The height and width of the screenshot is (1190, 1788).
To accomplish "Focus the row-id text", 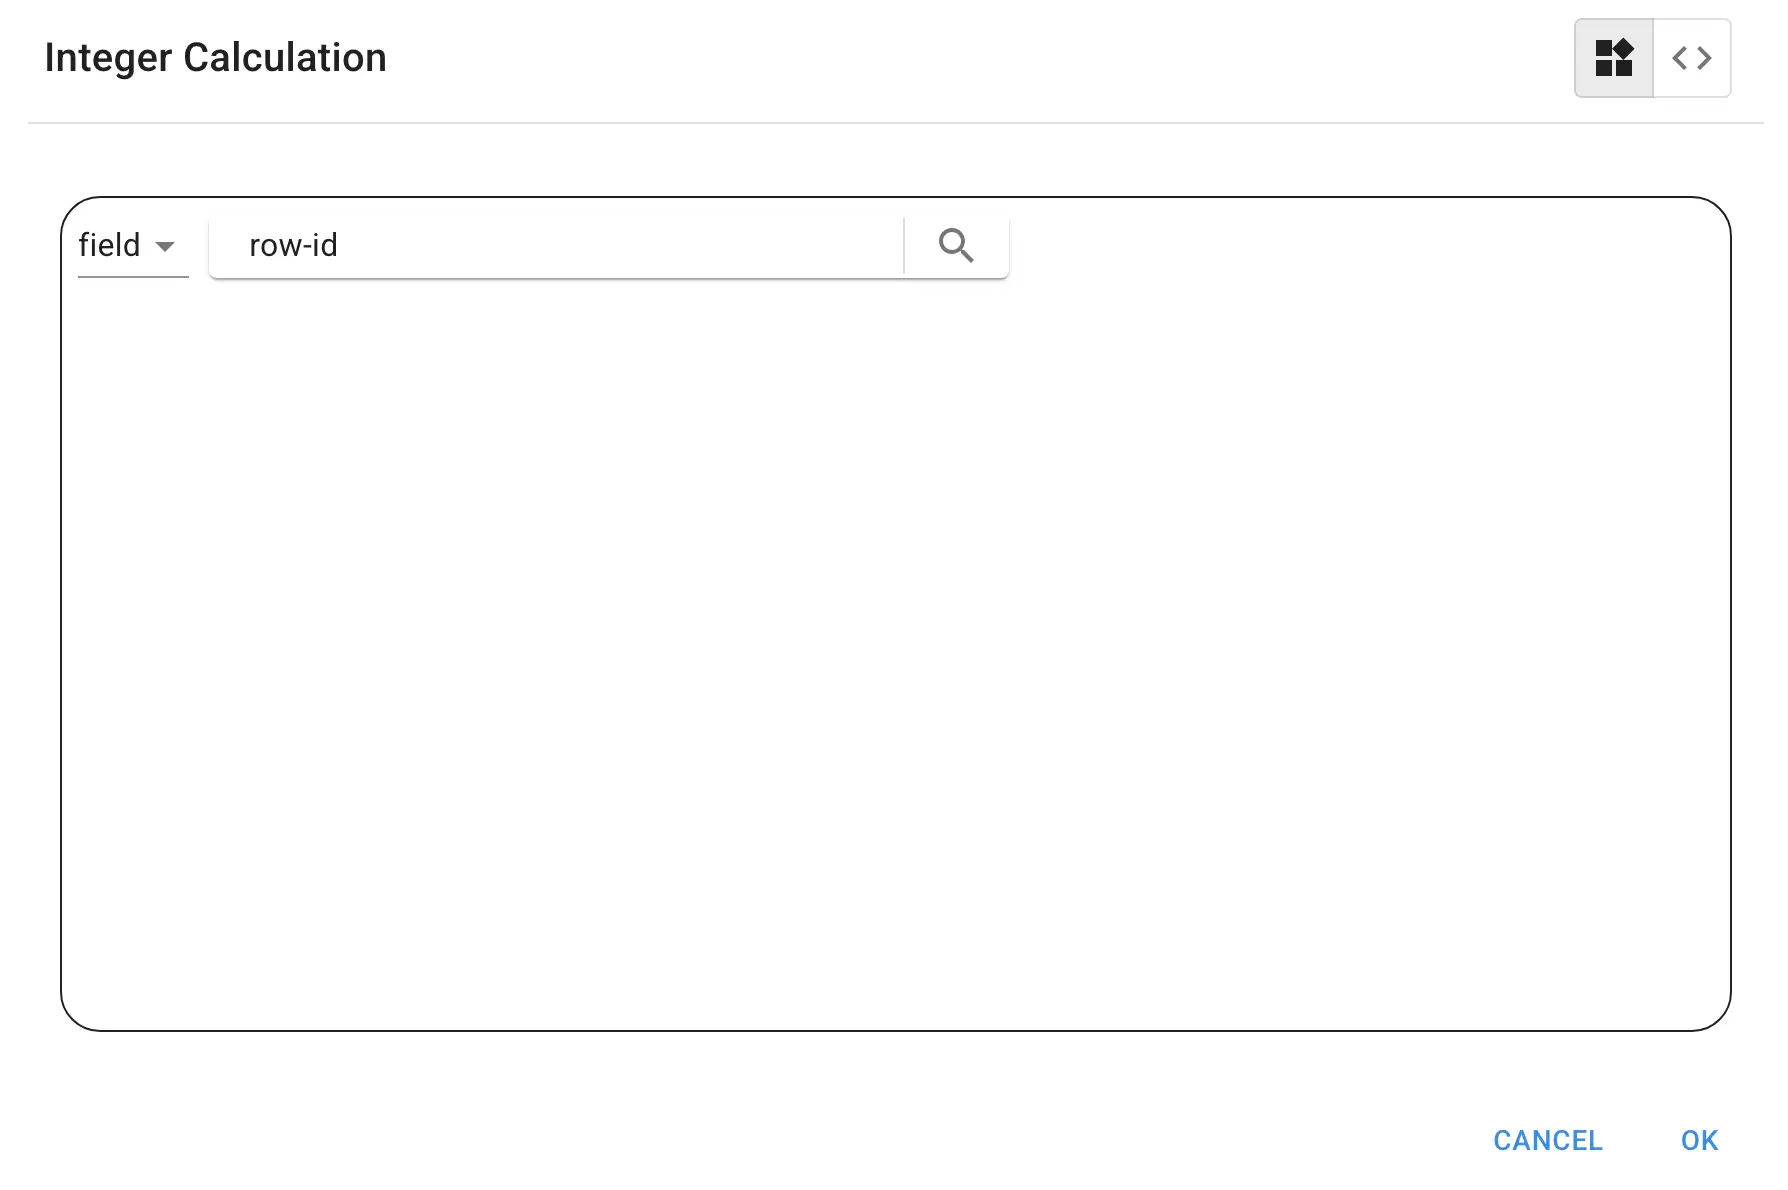I will 294,246.
